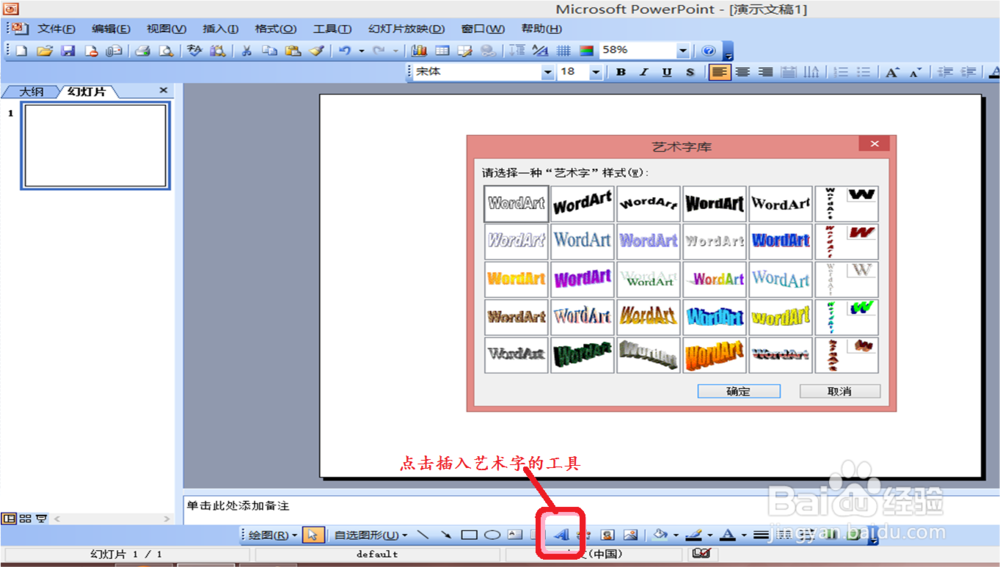
Task: Open the 编辑(E) menu
Action: pos(111,29)
